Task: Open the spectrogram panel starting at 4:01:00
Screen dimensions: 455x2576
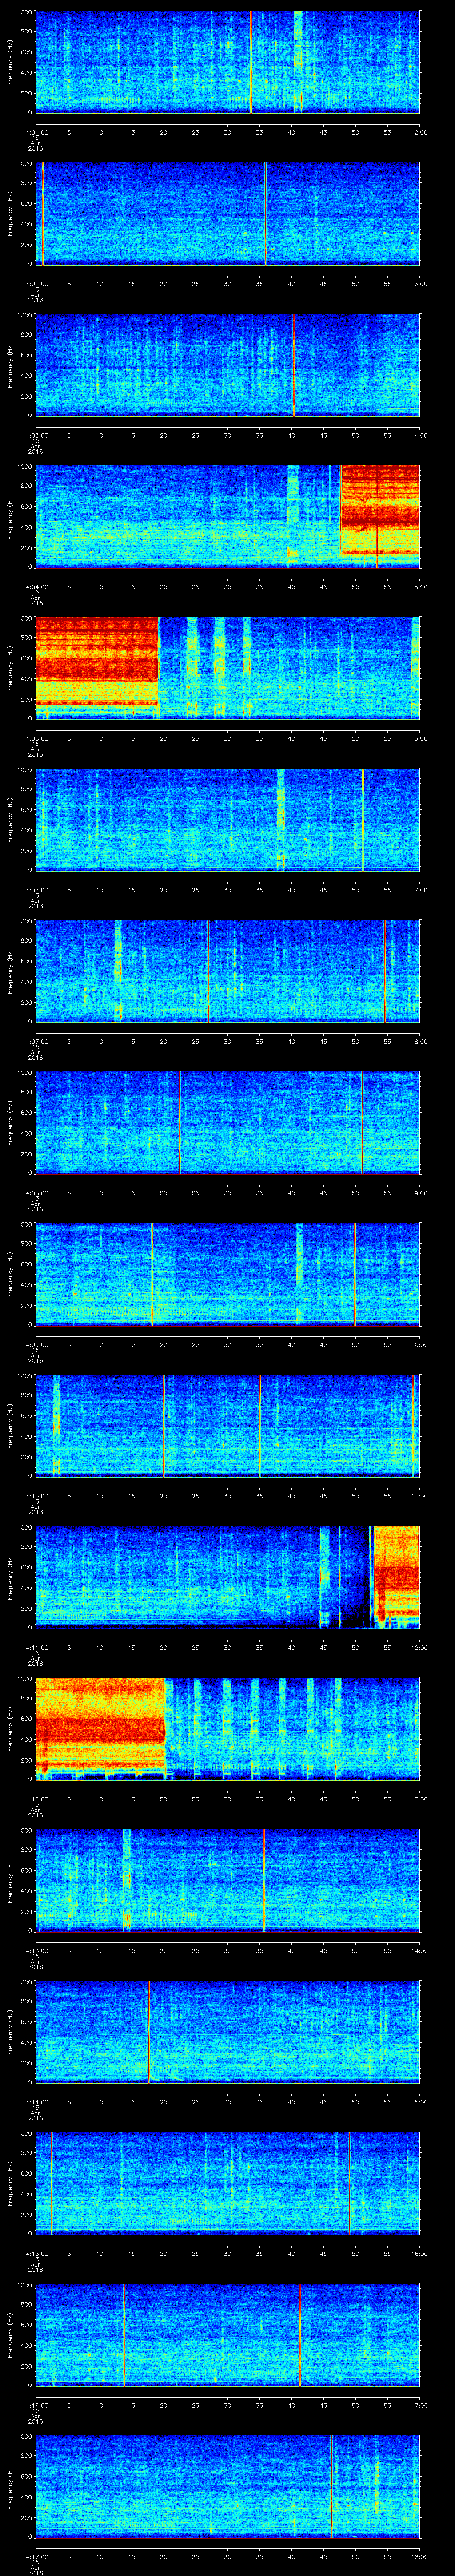Action: tap(227, 62)
